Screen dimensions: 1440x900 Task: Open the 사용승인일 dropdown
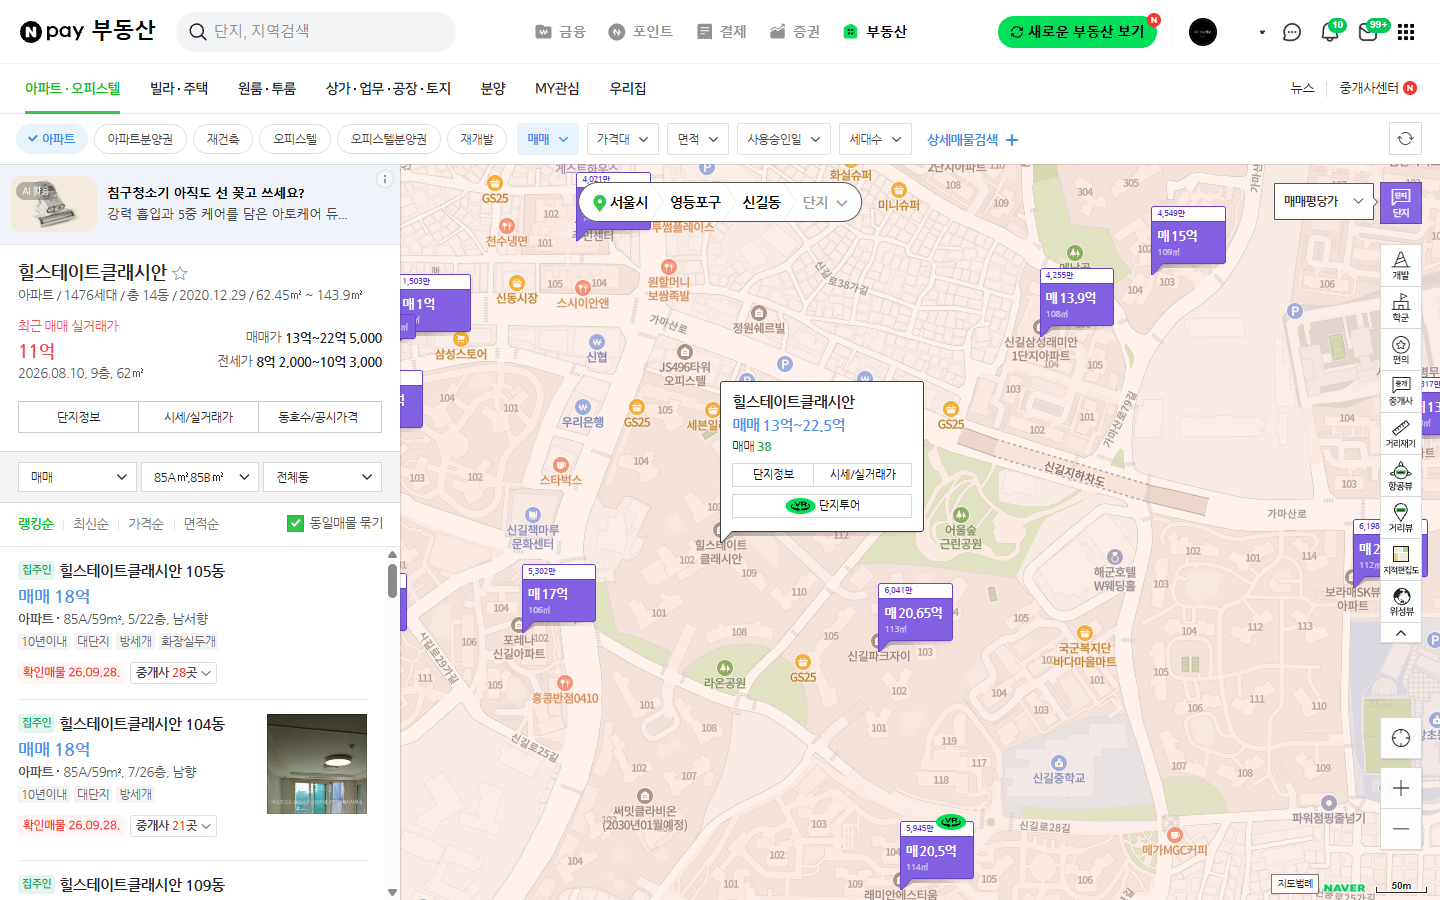(x=784, y=139)
